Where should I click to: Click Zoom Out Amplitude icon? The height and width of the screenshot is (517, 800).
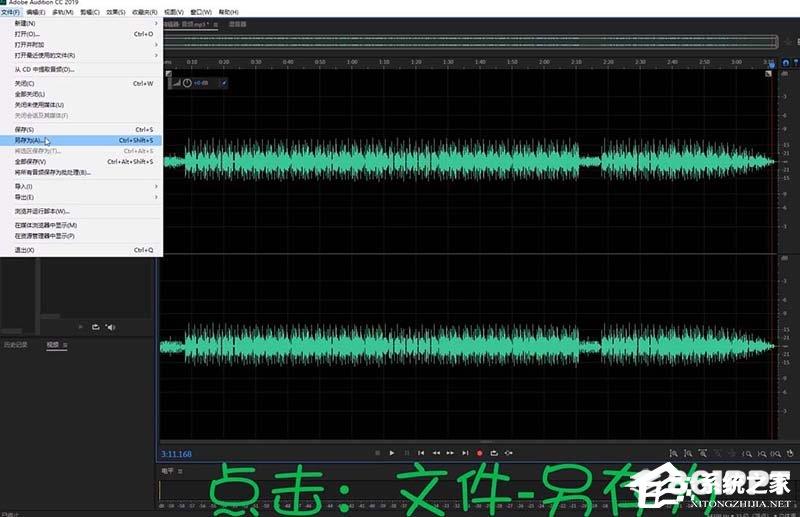tap(688, 453)
